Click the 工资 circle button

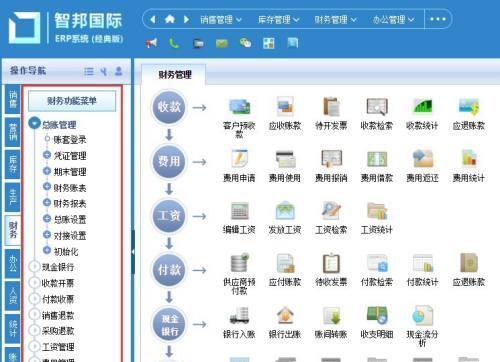point(169,216)
